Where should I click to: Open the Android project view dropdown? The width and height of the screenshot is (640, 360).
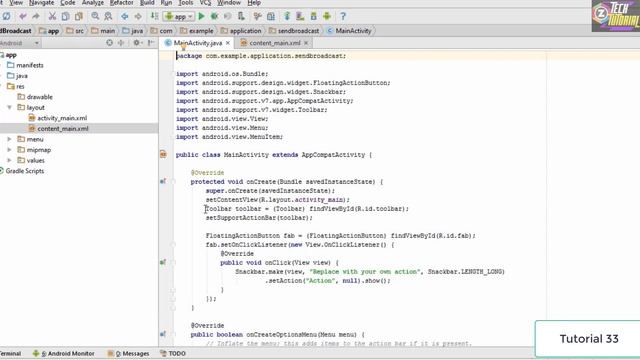(20, 43)
